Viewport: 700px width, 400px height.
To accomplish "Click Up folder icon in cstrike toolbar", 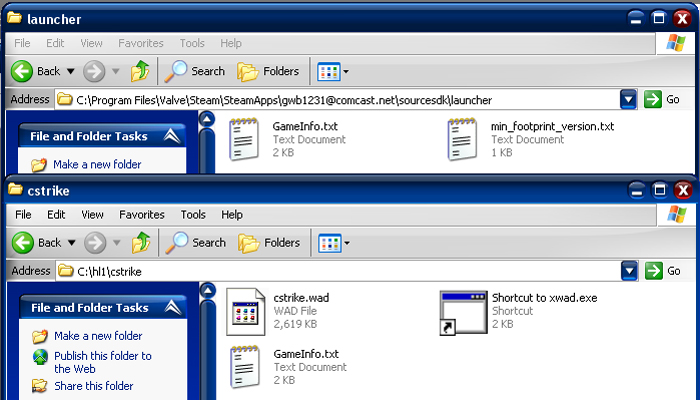I will (141, 242).
